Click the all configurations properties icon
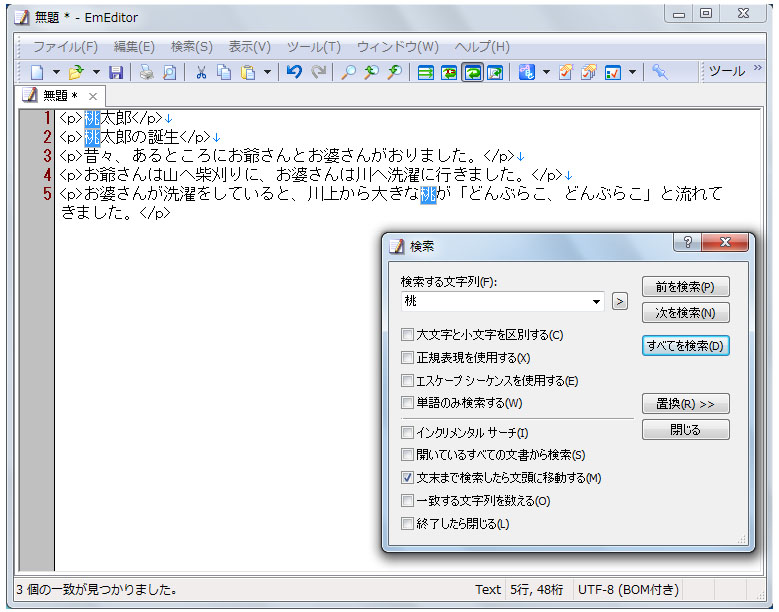 coord(589,73)
